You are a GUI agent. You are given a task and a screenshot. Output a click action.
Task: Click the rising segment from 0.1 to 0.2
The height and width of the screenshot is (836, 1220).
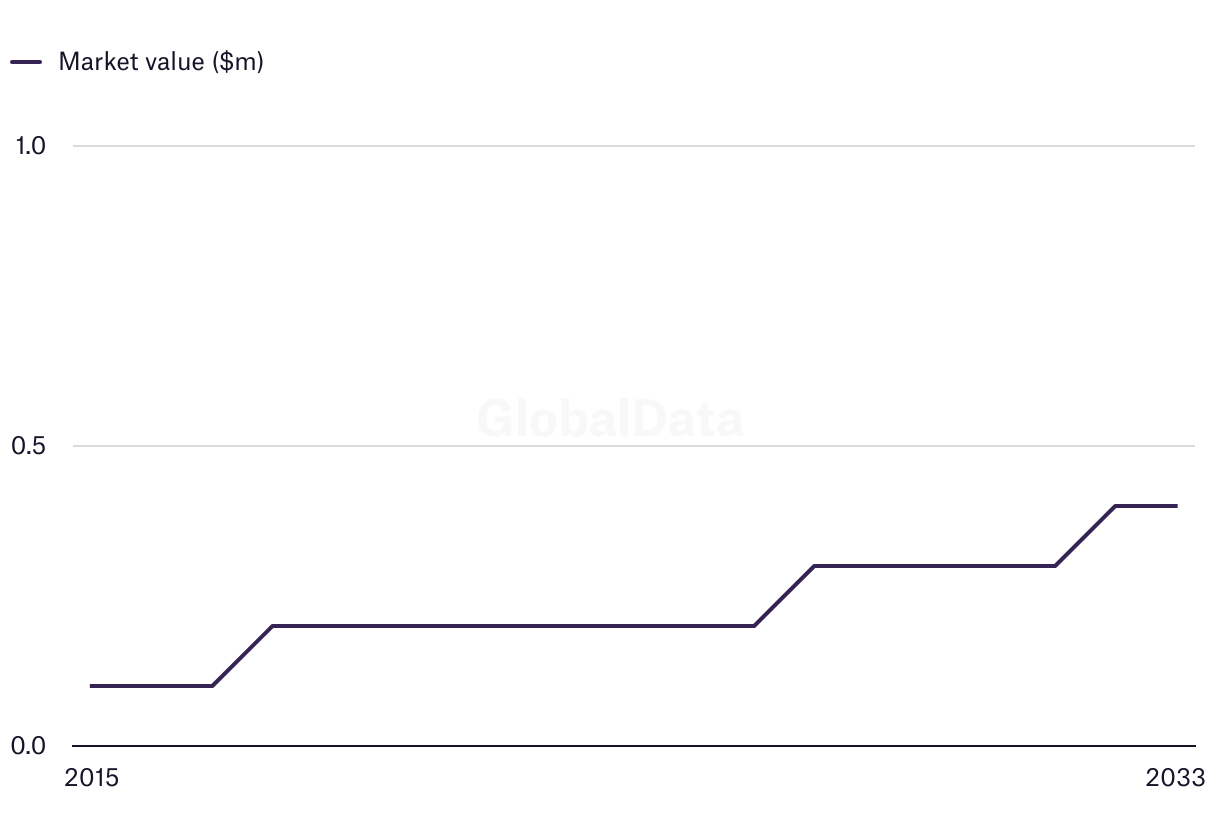(243, 656)
